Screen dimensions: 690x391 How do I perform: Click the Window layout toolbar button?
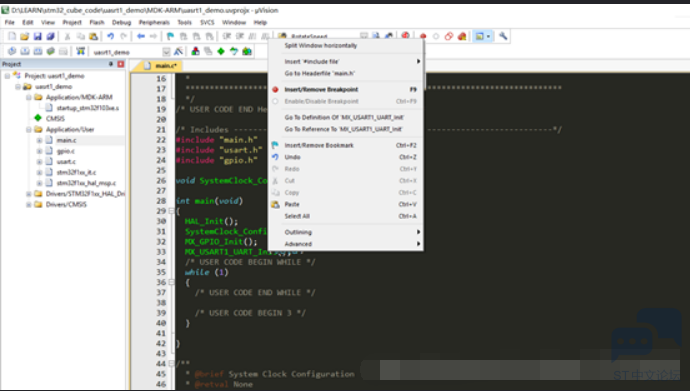tap(480, 37)
